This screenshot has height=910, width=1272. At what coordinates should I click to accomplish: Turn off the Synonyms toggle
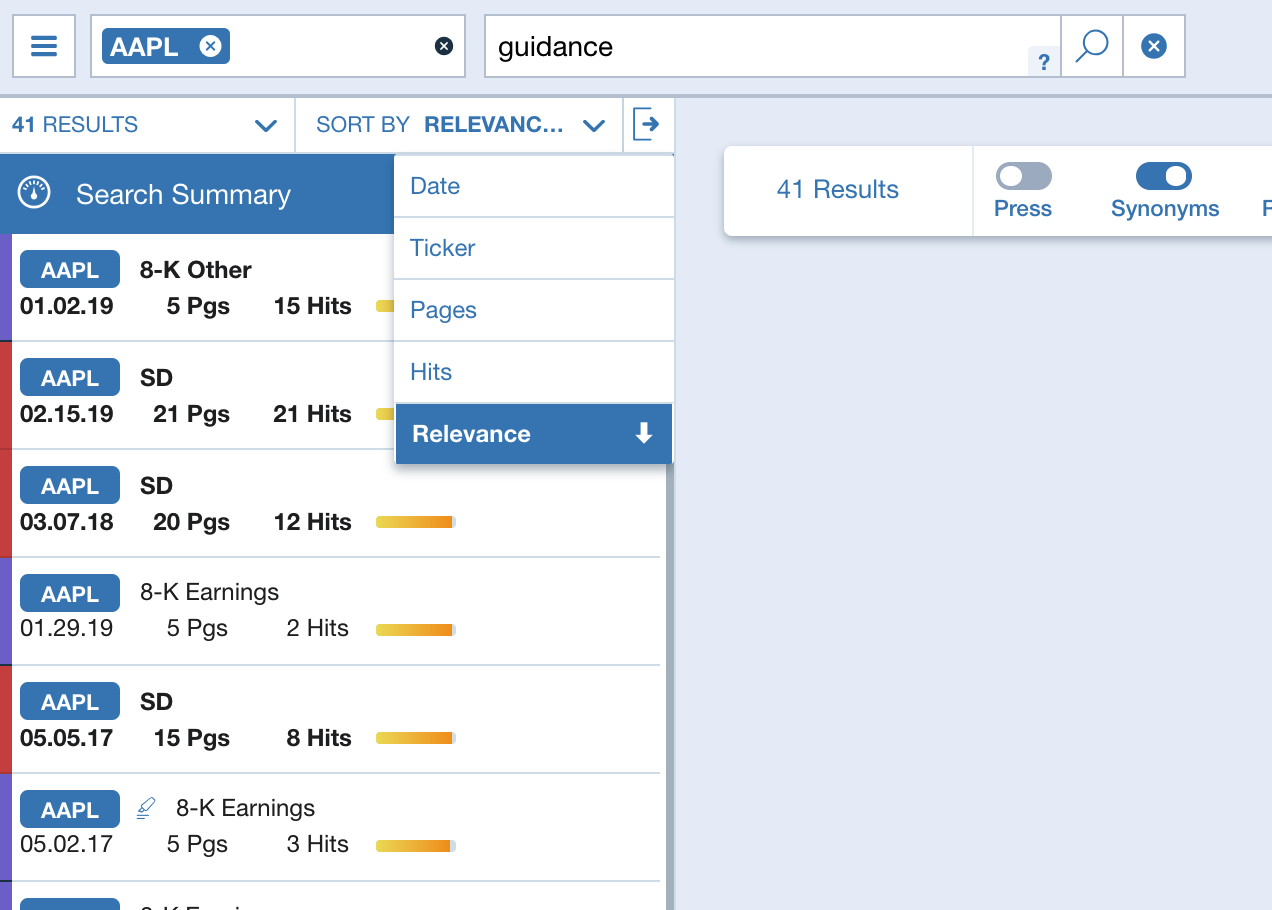[1164, 177]
